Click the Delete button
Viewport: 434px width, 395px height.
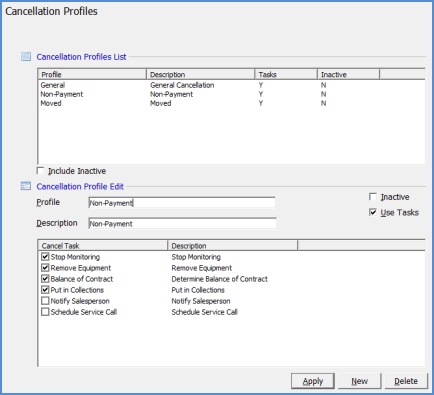[x=406, y=381]
